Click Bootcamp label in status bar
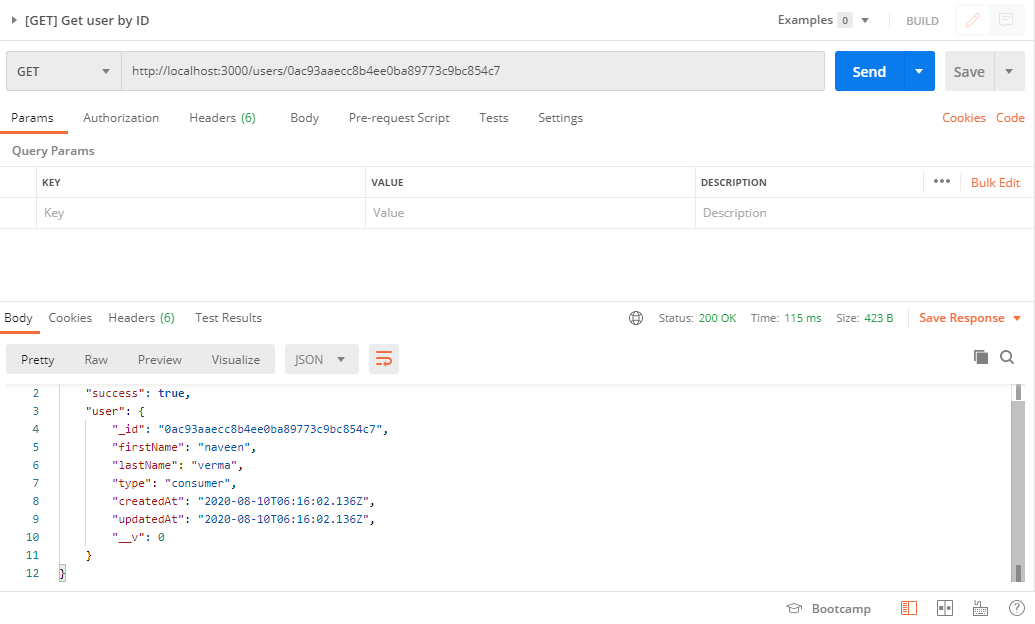This screenshot has width=1035, height=624. point(841,609)
